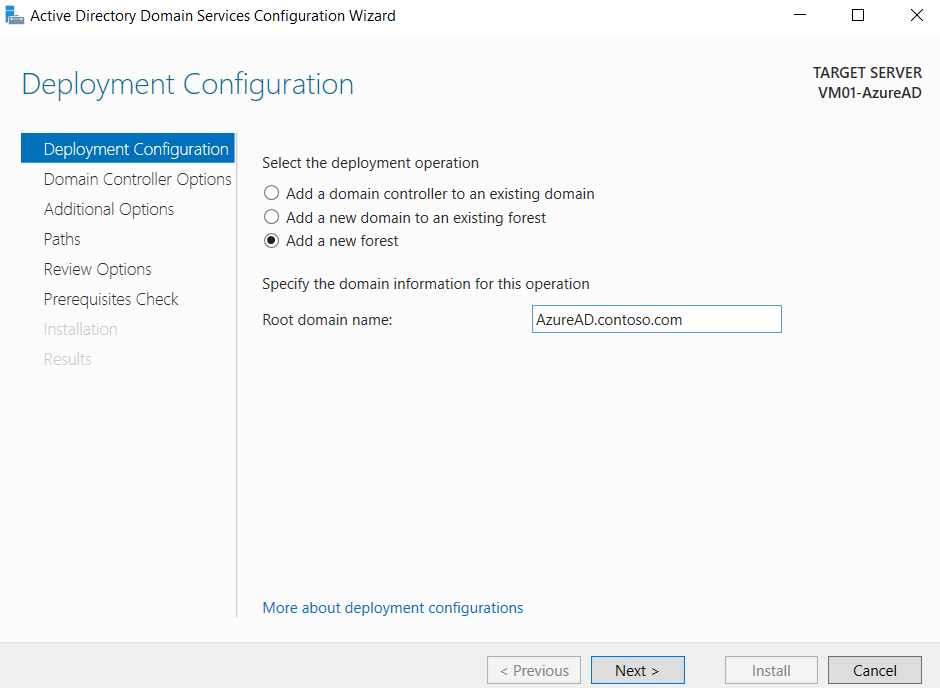
Task: Maximize the Configuration Wizard window
Action: (x=858, y=16)
